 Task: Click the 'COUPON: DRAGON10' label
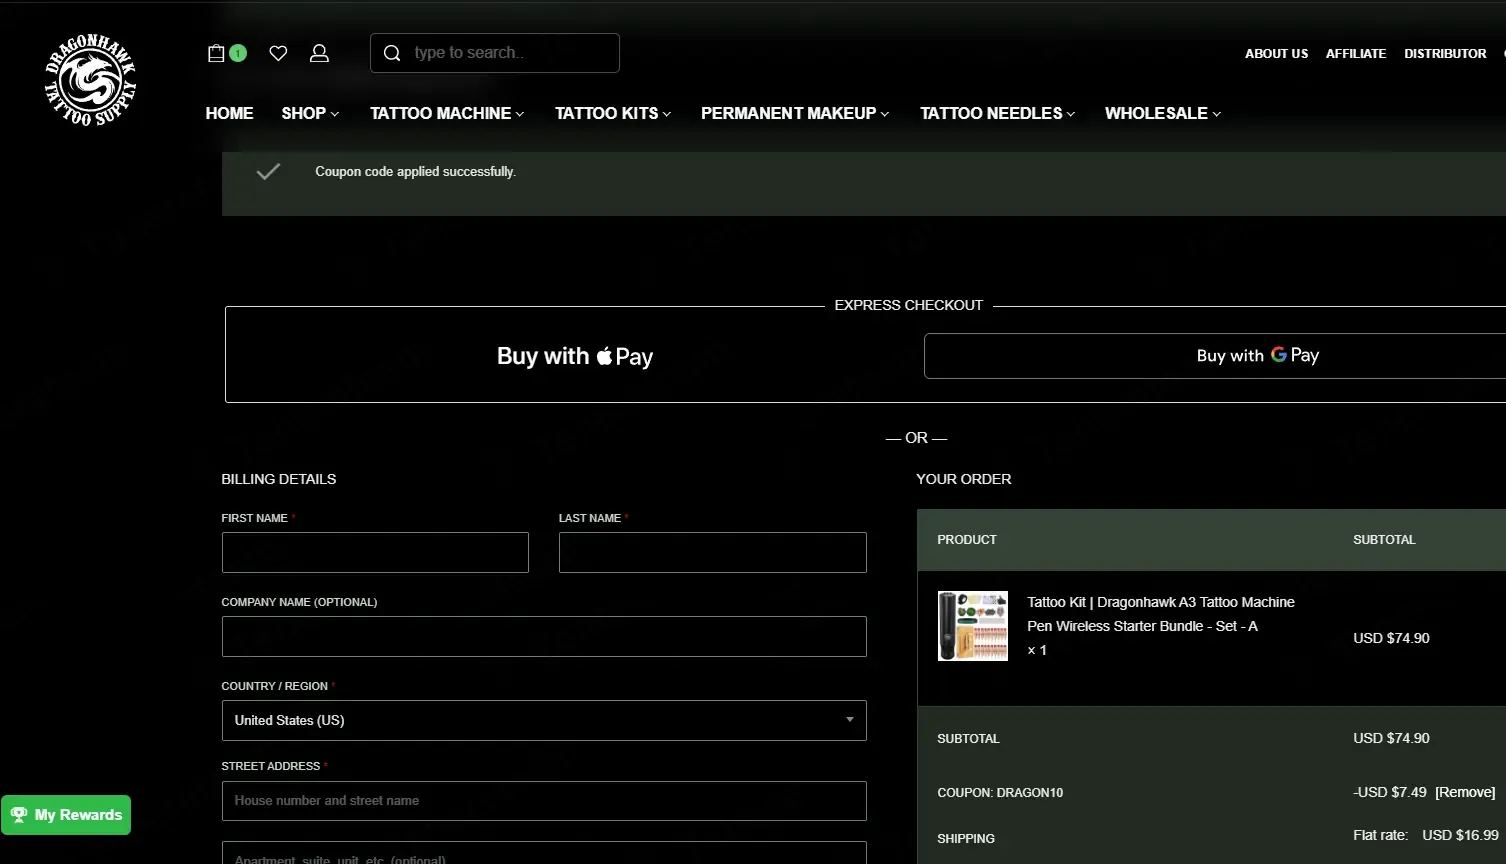1000,793
